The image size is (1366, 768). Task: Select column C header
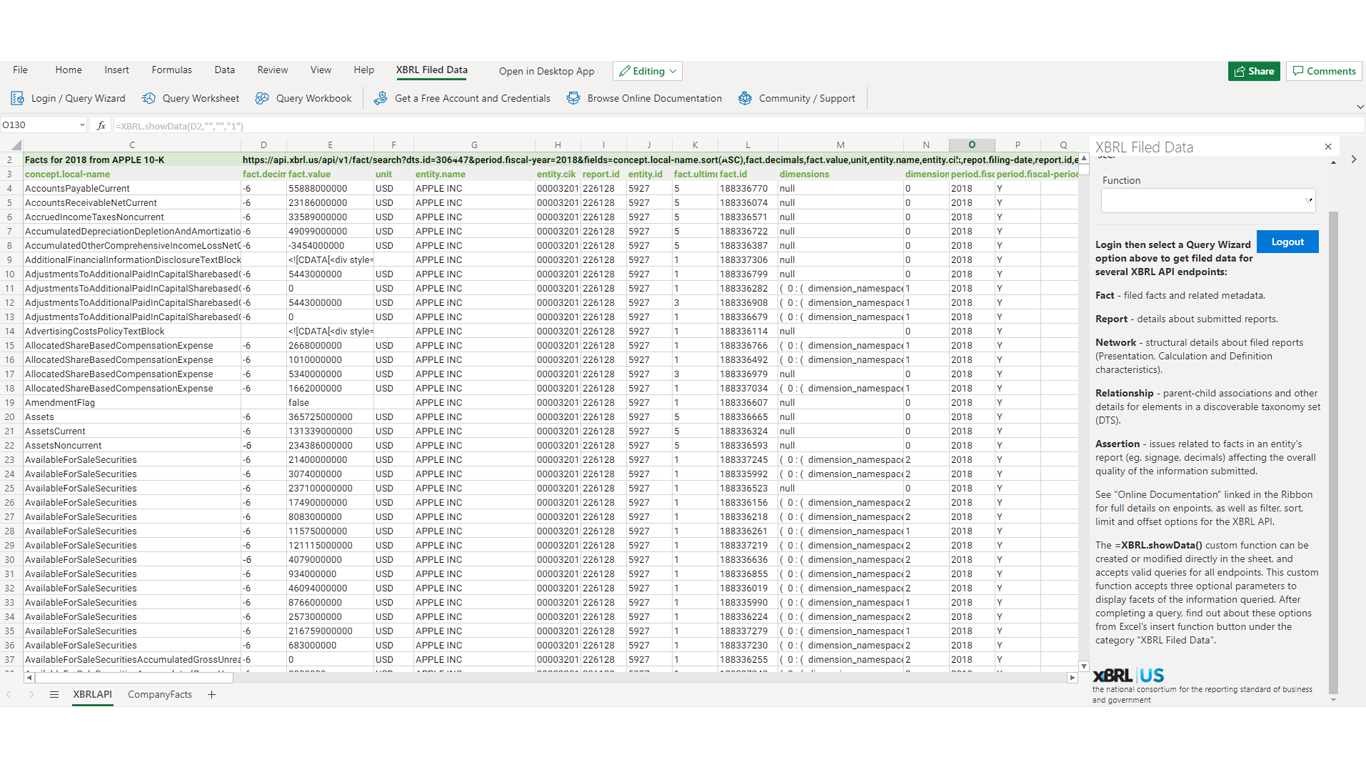pos(131,145)
